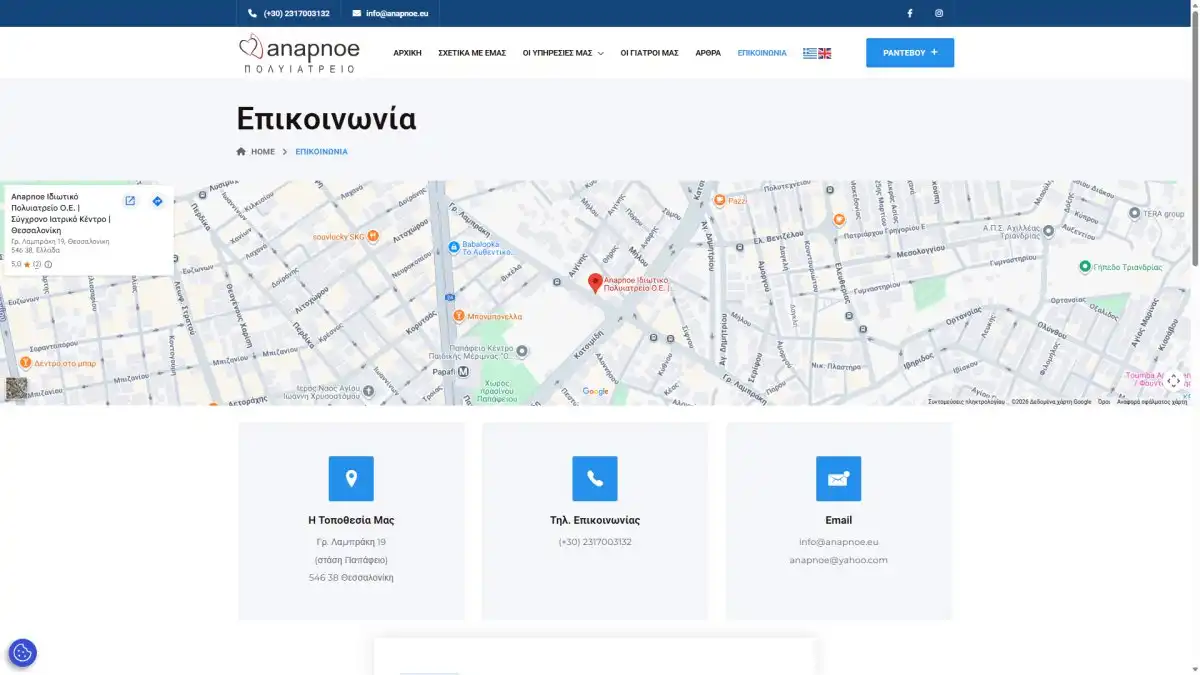Open the ΑΡΧΙΚΗ menu item

tap(407, 53)
